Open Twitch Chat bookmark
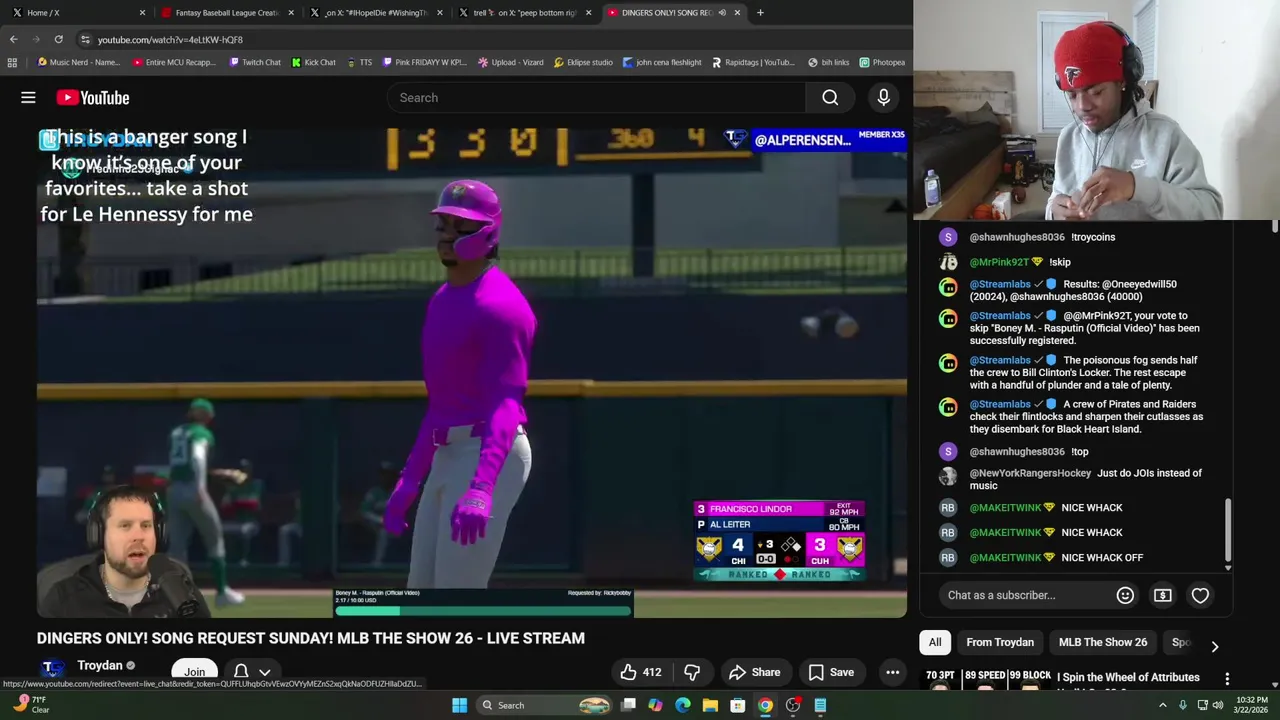Screen dimensions: 1280x720 [x=254, y=62]
